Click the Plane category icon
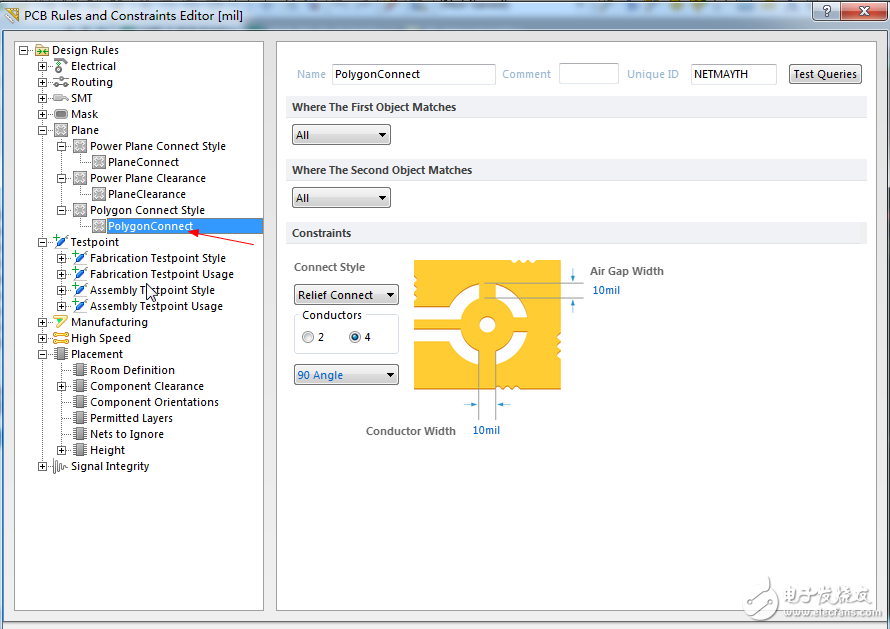The width and height of the screenshot is (890, 629). point(61,130)
